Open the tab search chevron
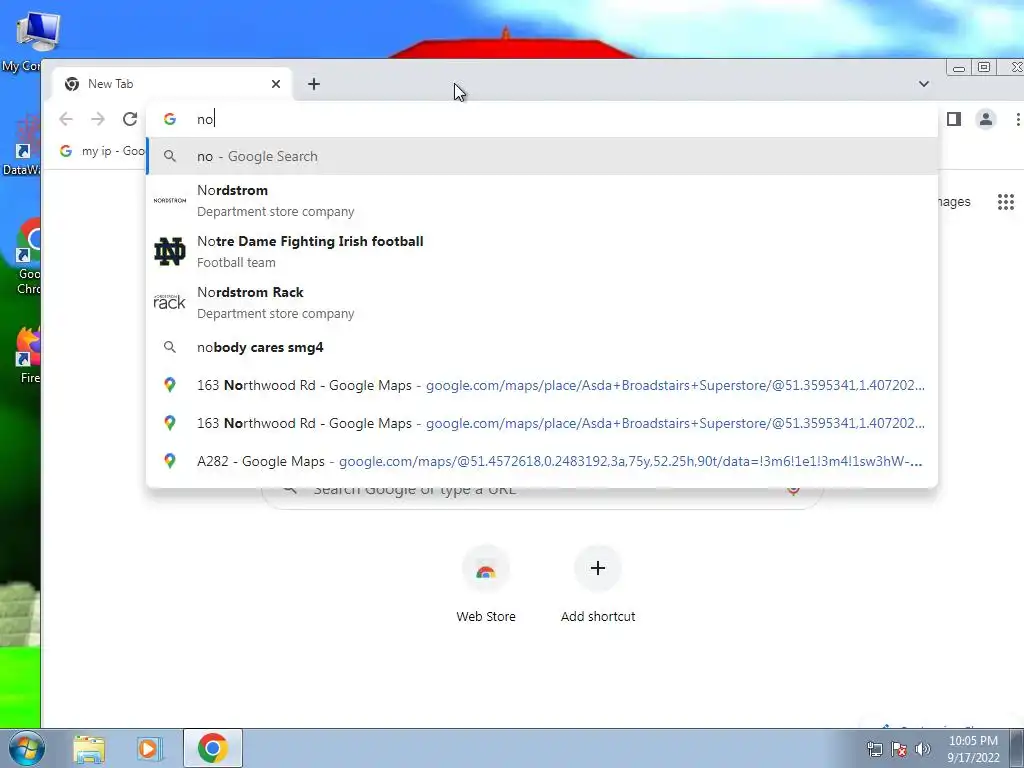This screenshot has width=1024, height=768. coord(923,84)
